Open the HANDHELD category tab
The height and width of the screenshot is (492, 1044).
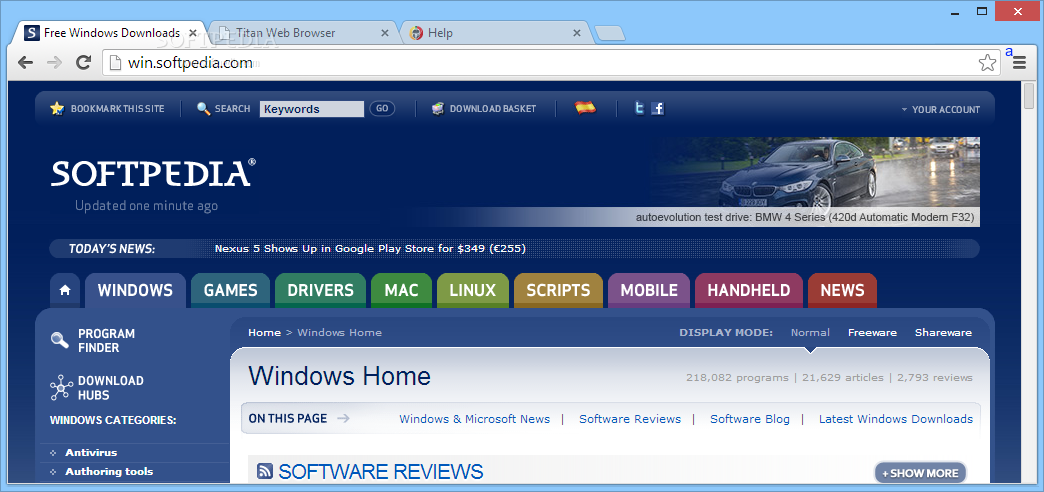tap(748, 290)
